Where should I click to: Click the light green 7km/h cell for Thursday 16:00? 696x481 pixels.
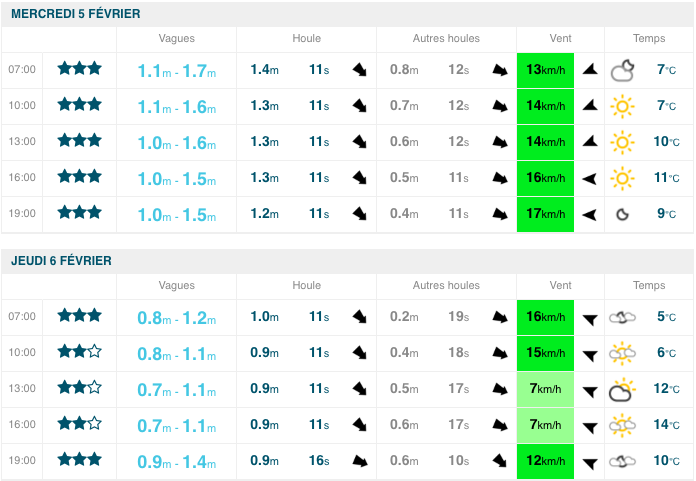pos(545,425)
